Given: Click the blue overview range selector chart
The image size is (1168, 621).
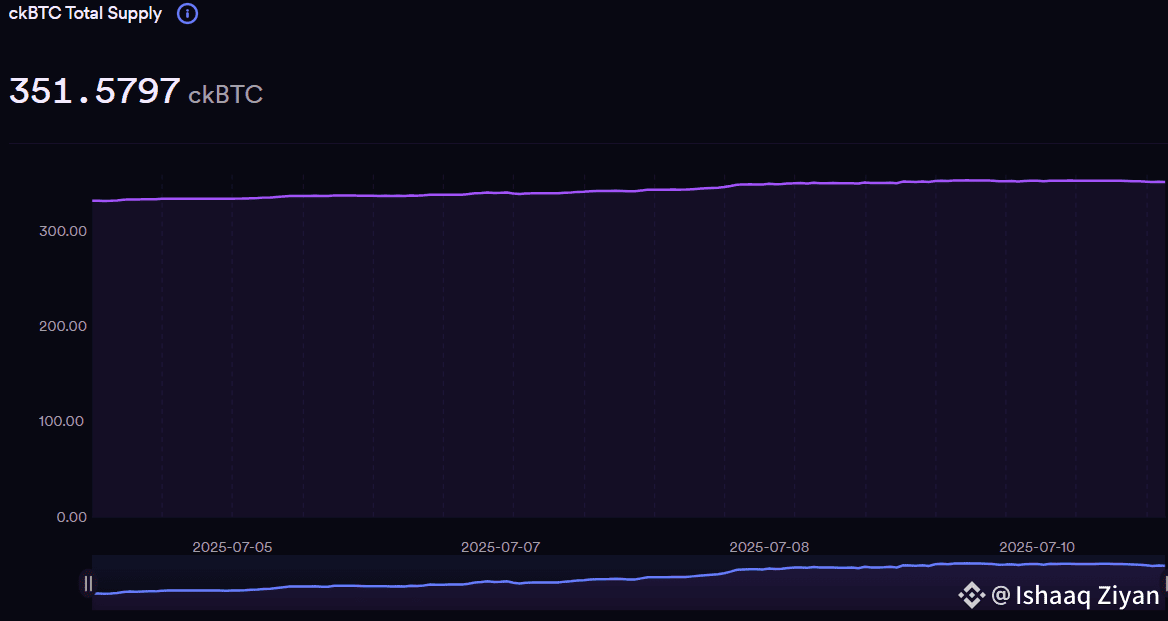Looking at the screenshot, I should pyautogui.click(x=628, y=582).
